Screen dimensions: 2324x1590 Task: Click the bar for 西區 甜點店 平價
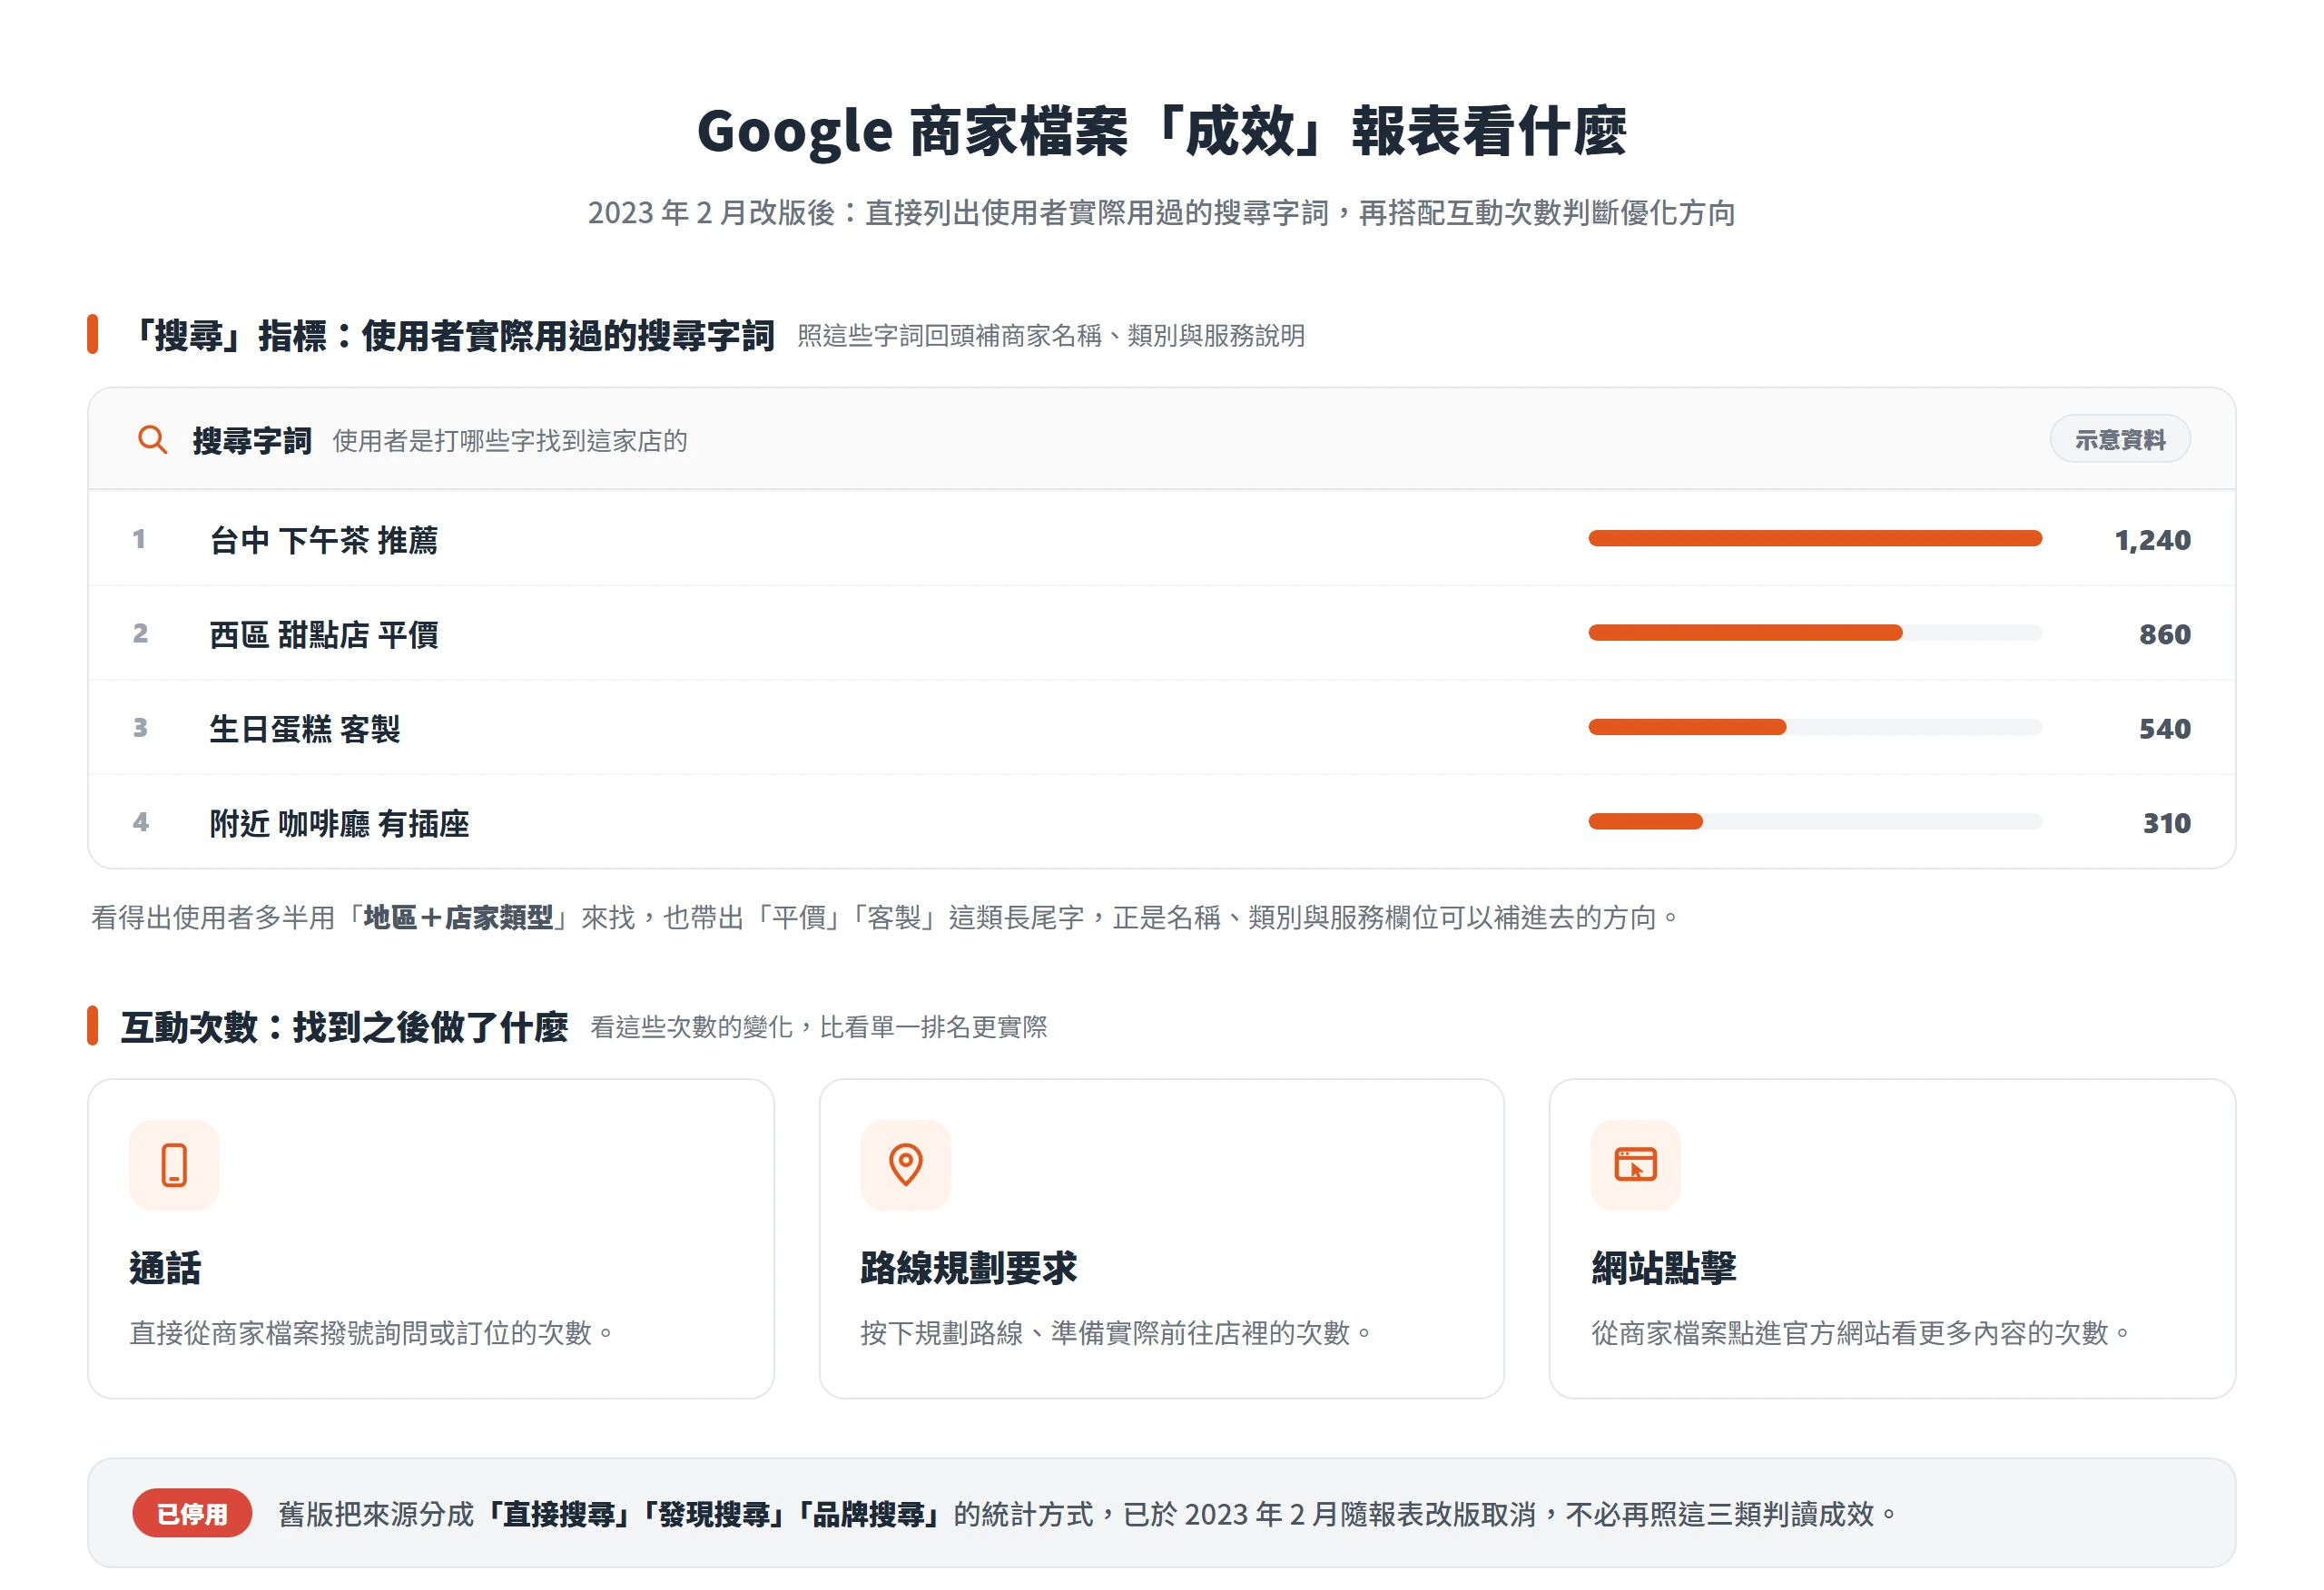[1814, 633]
